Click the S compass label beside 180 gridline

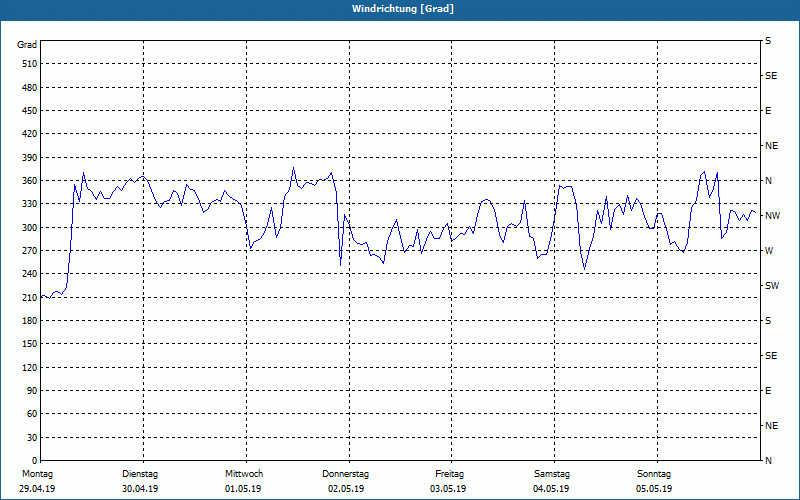click(x=768, y=320)
